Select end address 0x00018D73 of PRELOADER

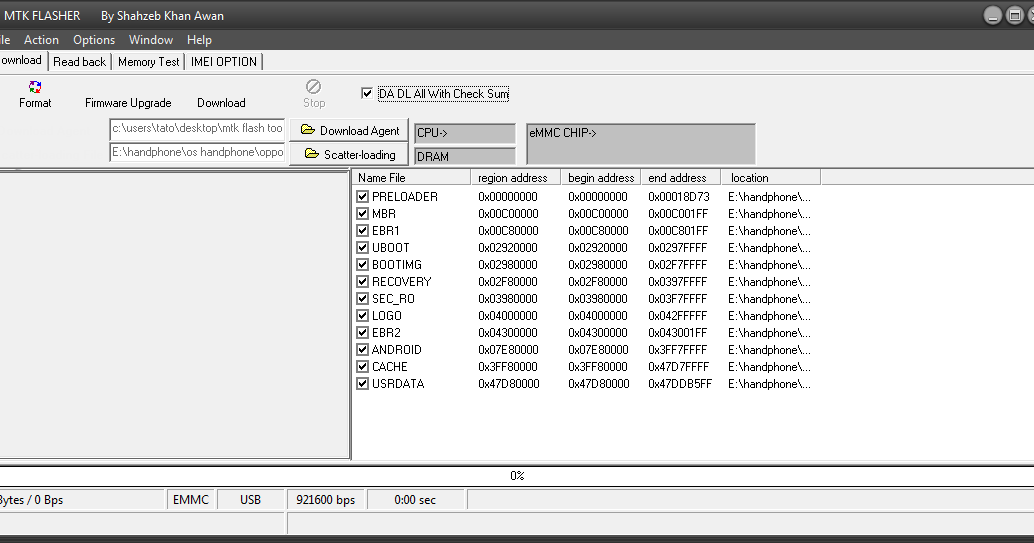(x=679, y=197)
